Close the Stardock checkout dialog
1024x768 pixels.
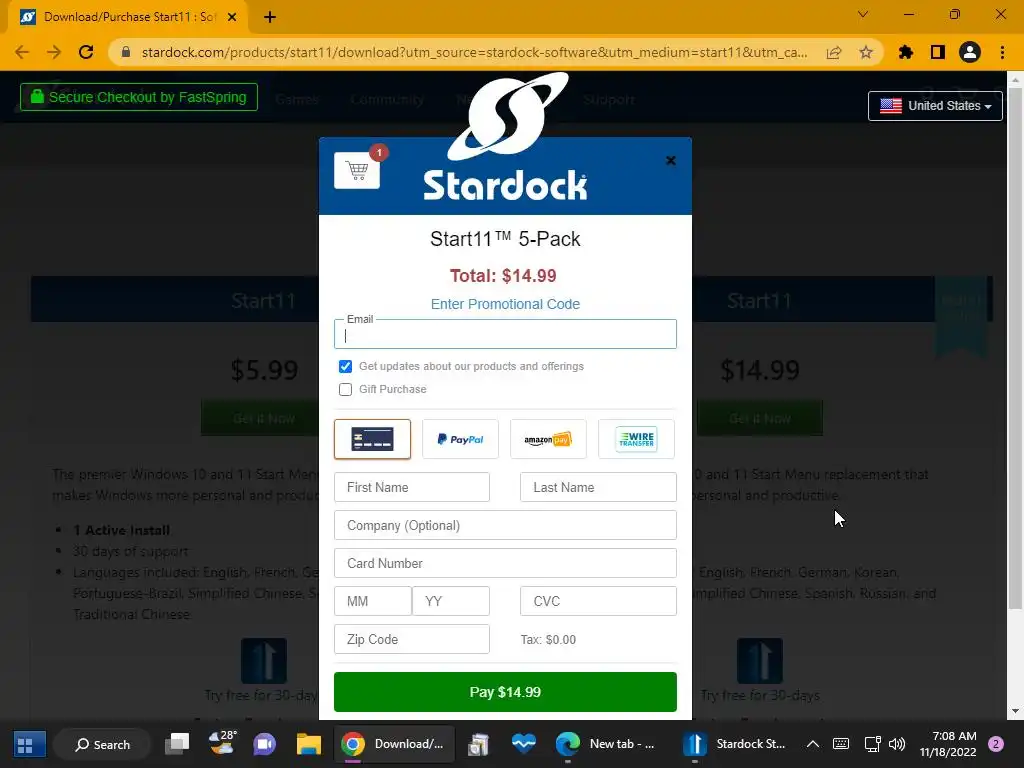(x=671, y=161)
